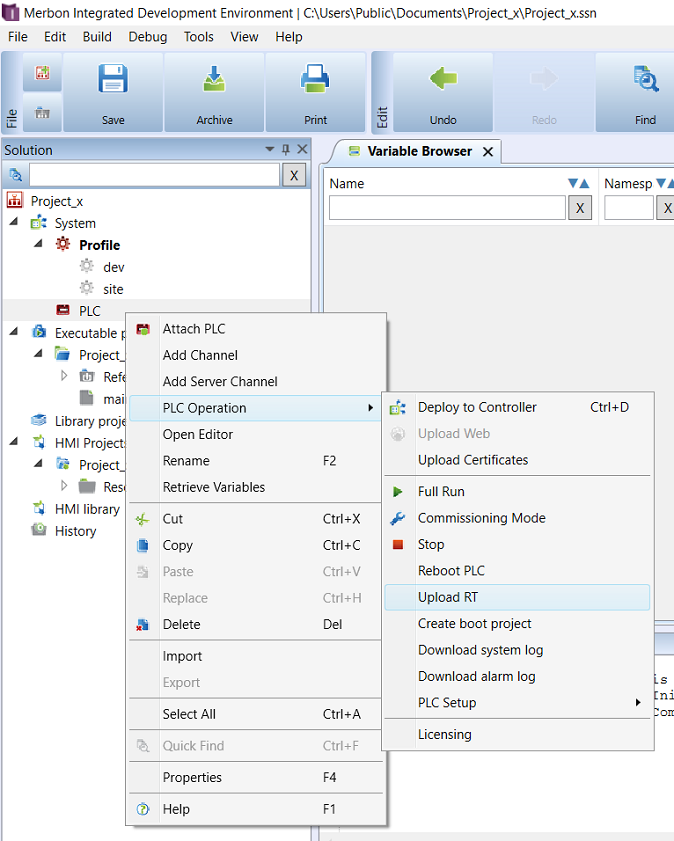The image size is (674, 841).
Task: Click the Delete icon in context menu
Action: 142,624
